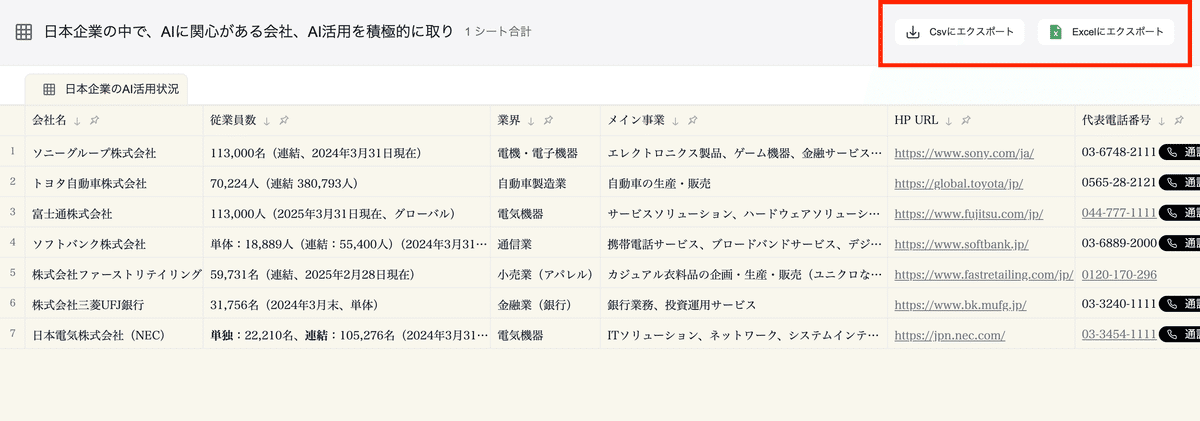Click the 03-6748-2111 phone number
Viewport: 1200px width, 421px height.
tap(1119, 154)
